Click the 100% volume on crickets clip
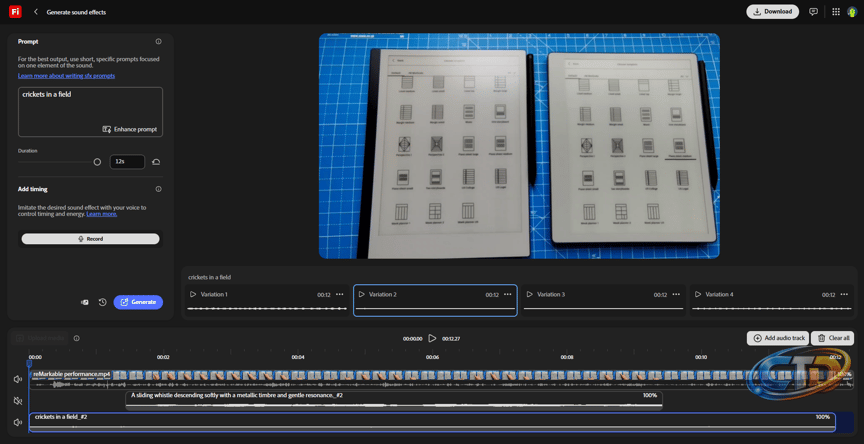Image resolution: width=864 pixels, height=444 pixels. click(823, 417)
